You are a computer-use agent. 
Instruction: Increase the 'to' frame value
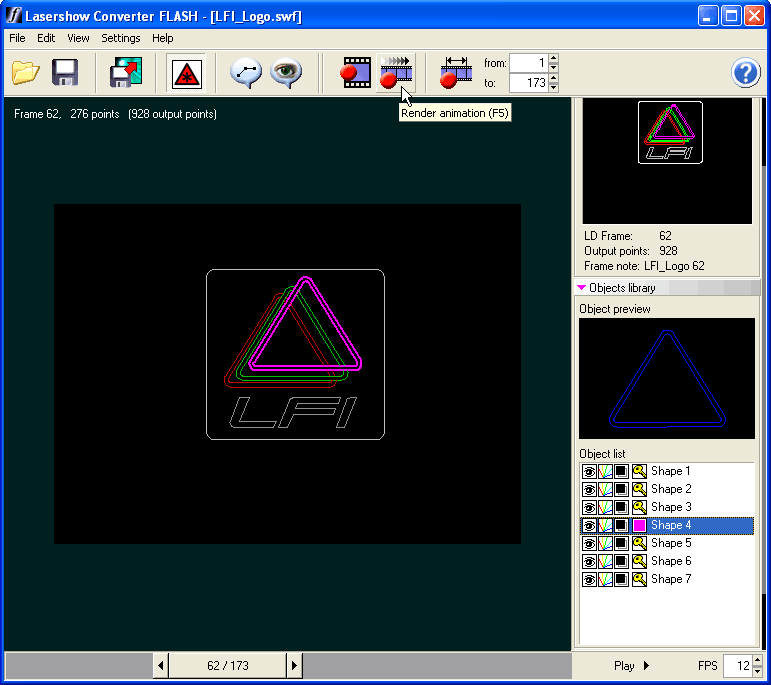pos(553,78)
